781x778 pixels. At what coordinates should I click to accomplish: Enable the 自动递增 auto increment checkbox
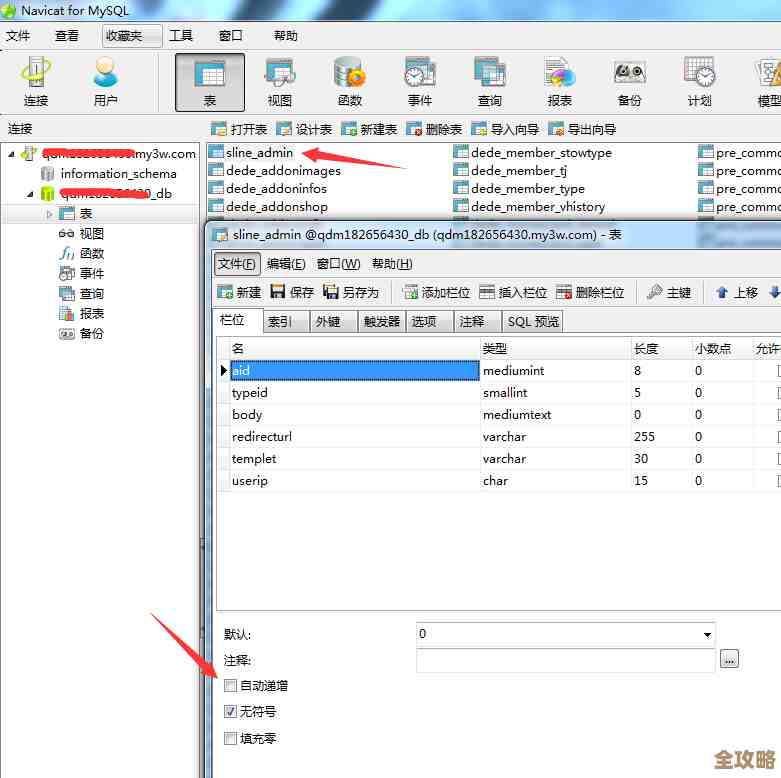pos(230,686)
